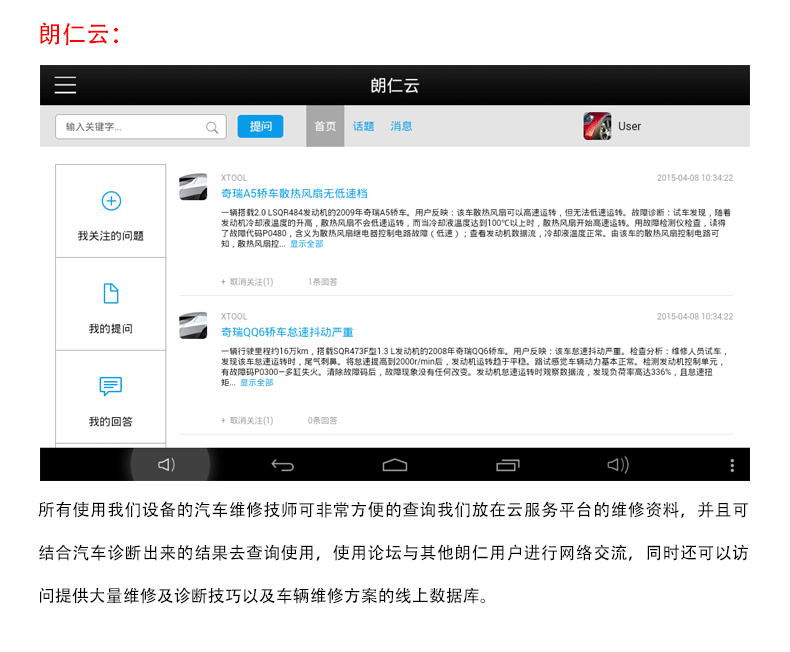Expand 显示全部 in the 奇瑞A5 post
This screenshot has width=790, height=652.
[306, 244]
